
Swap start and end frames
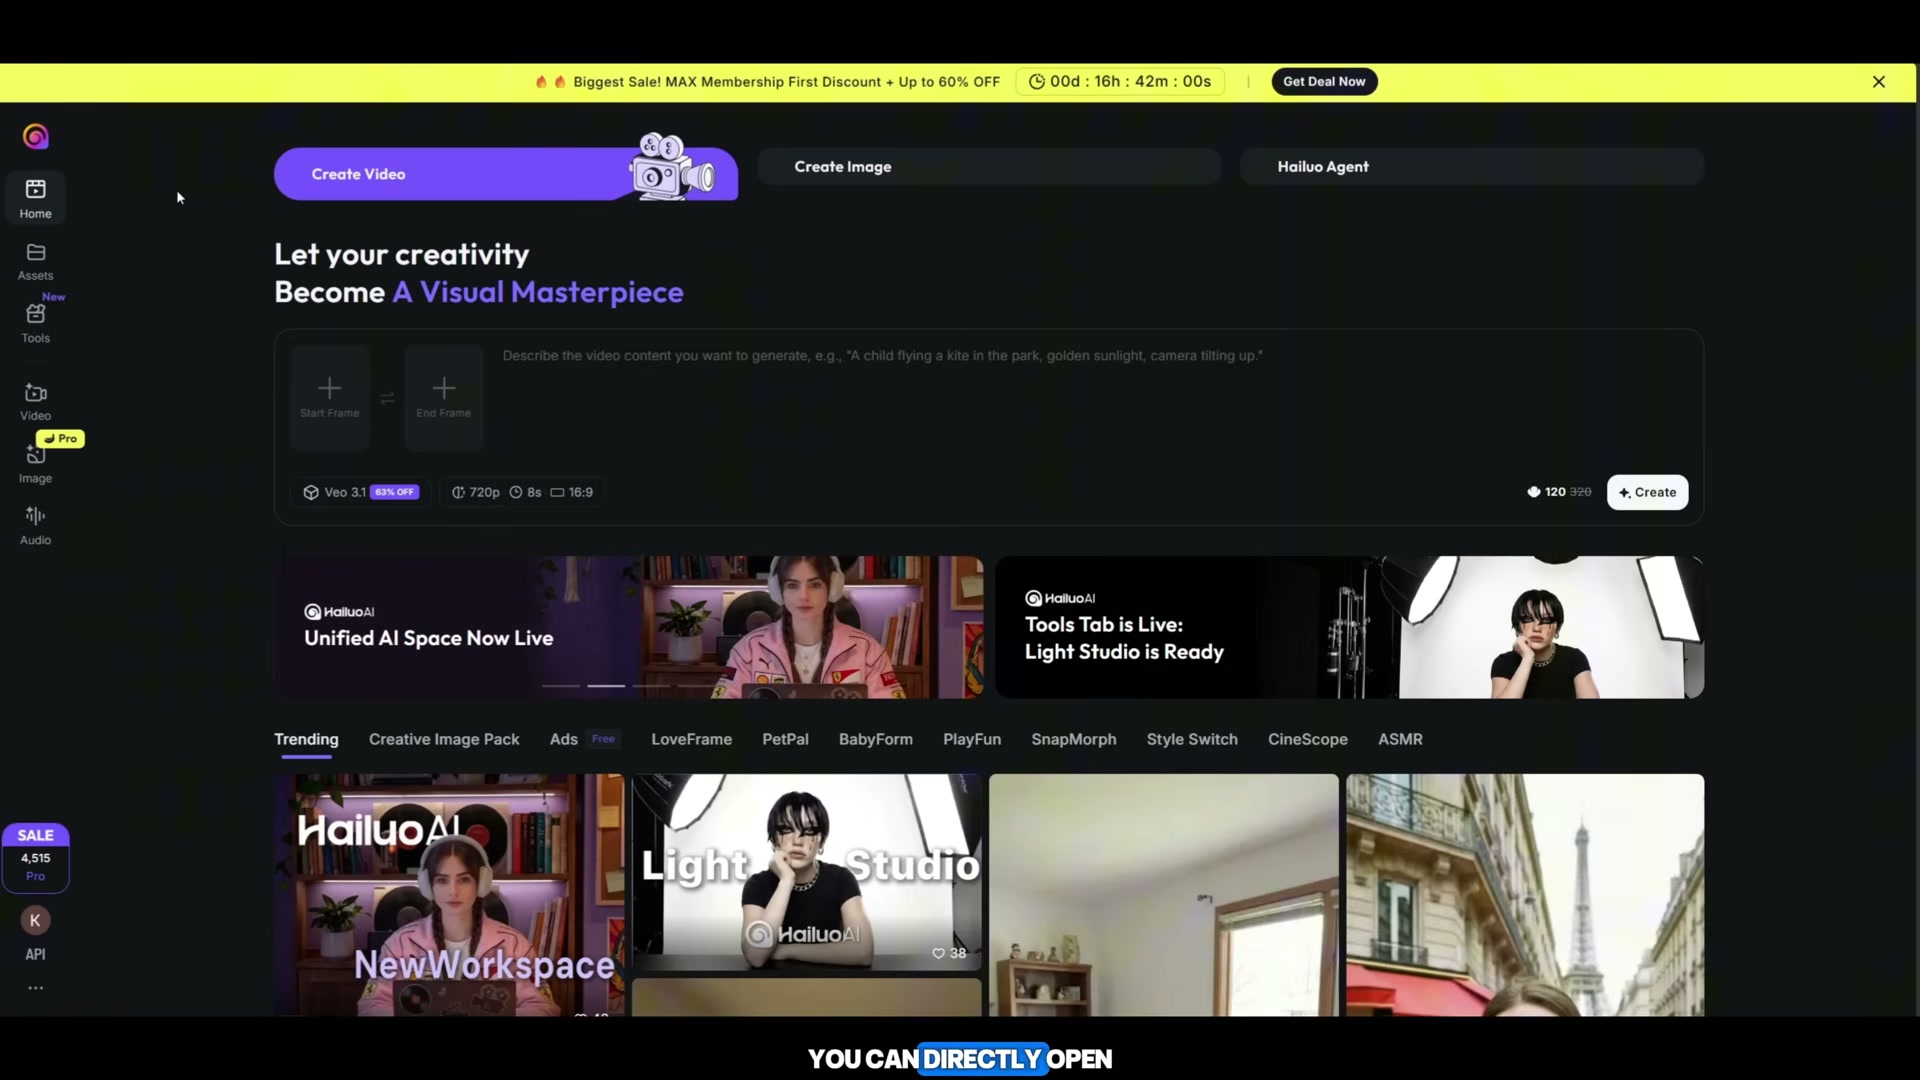(x=387, y=399)
